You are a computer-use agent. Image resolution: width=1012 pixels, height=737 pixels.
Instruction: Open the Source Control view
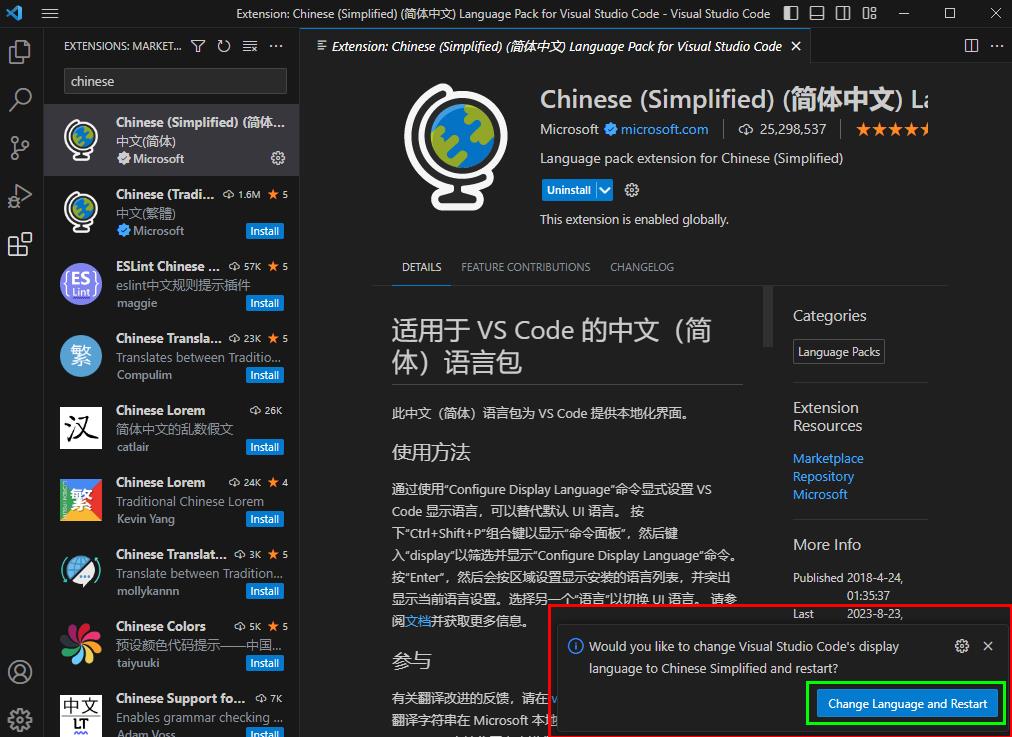tap(20, 148)
